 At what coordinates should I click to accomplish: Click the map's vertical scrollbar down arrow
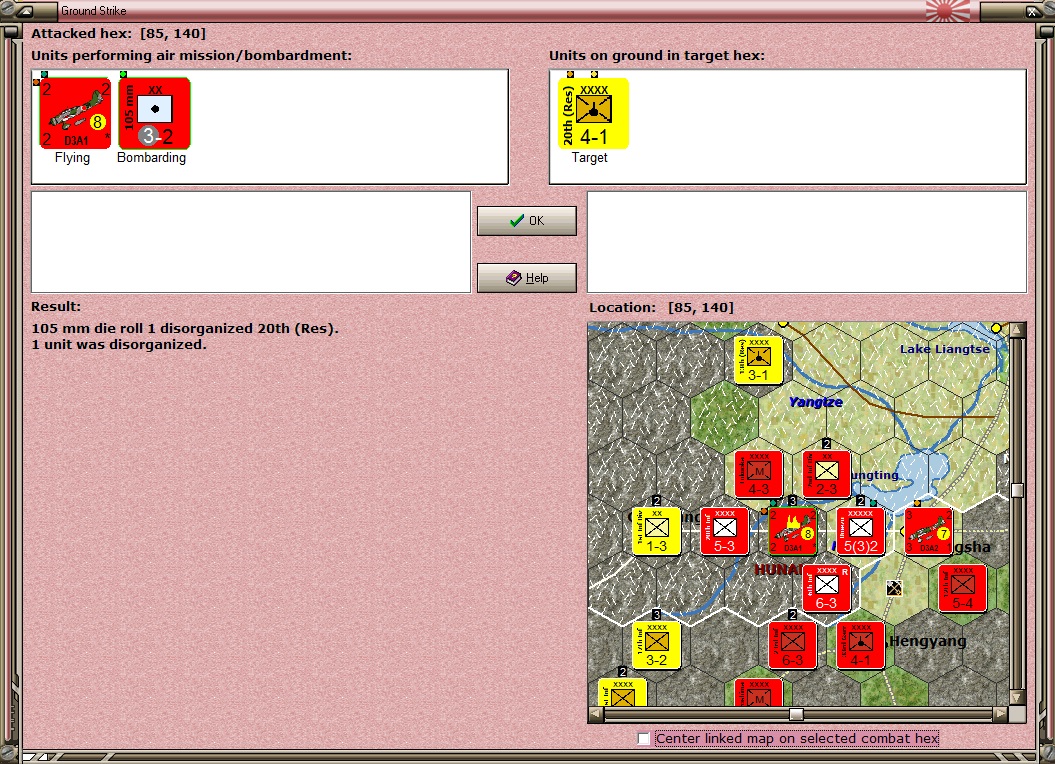coord(1017,697)
